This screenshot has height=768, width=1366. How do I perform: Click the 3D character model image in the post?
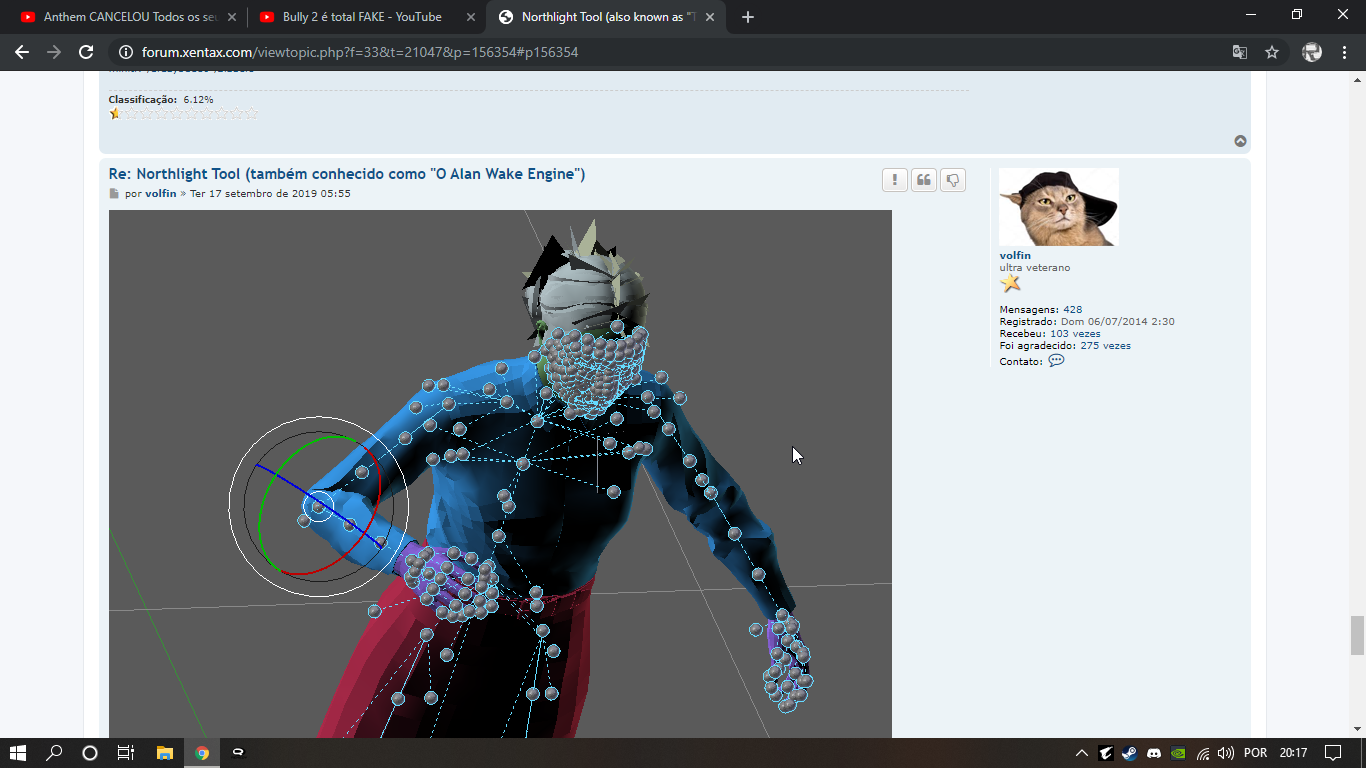pyautogui.click(x=500, y=474)
